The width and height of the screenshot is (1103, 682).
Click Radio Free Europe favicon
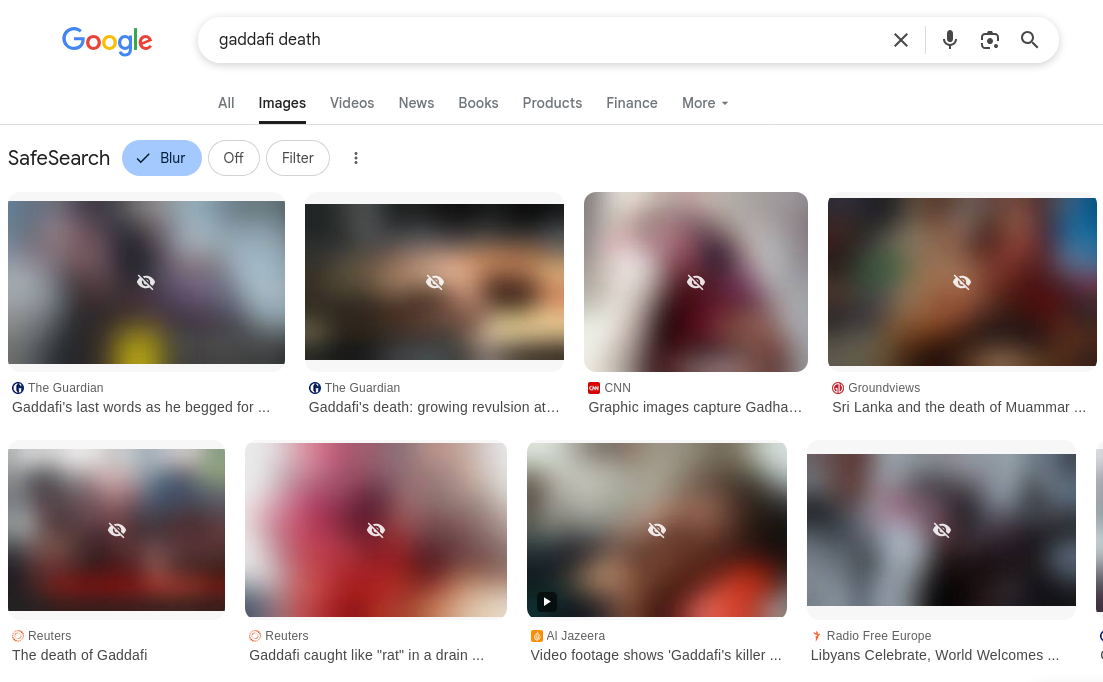tap(817, 636)
